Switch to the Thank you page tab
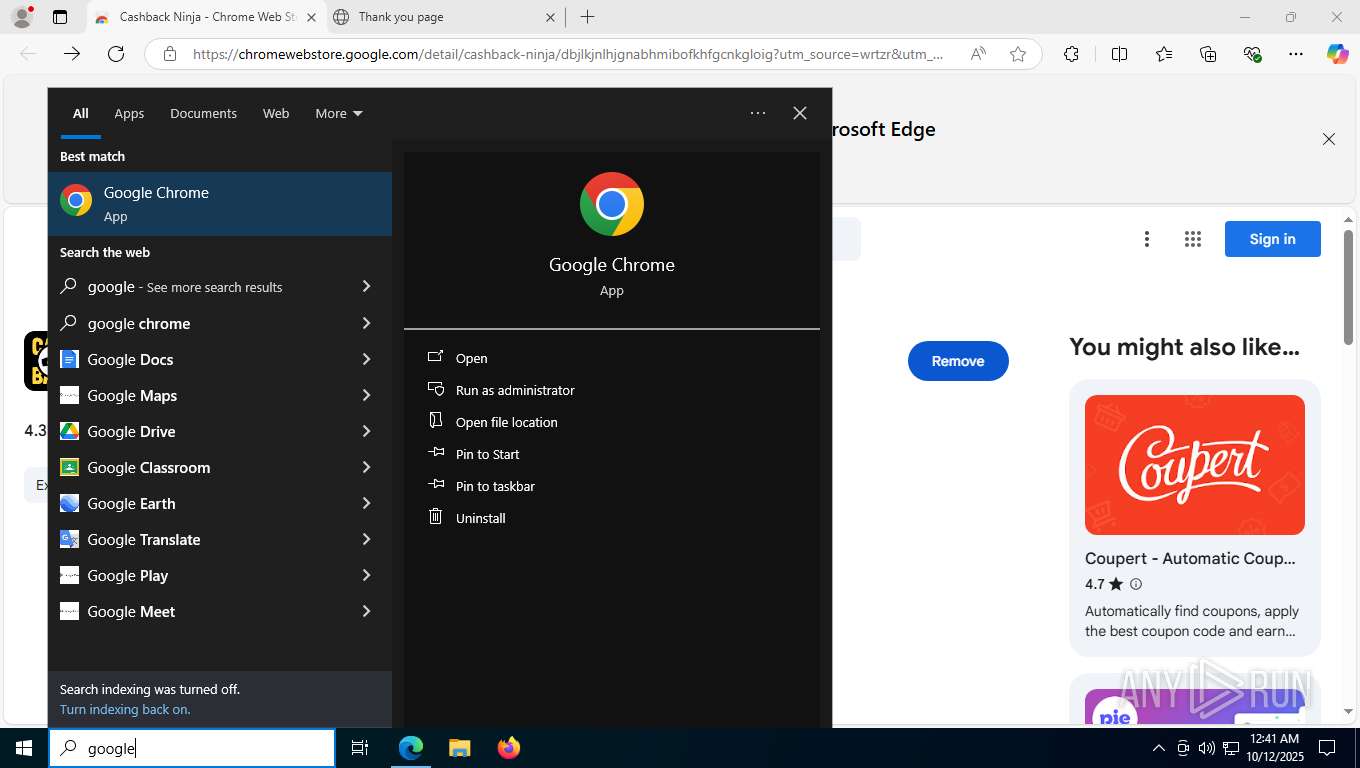 pos(445,17)
